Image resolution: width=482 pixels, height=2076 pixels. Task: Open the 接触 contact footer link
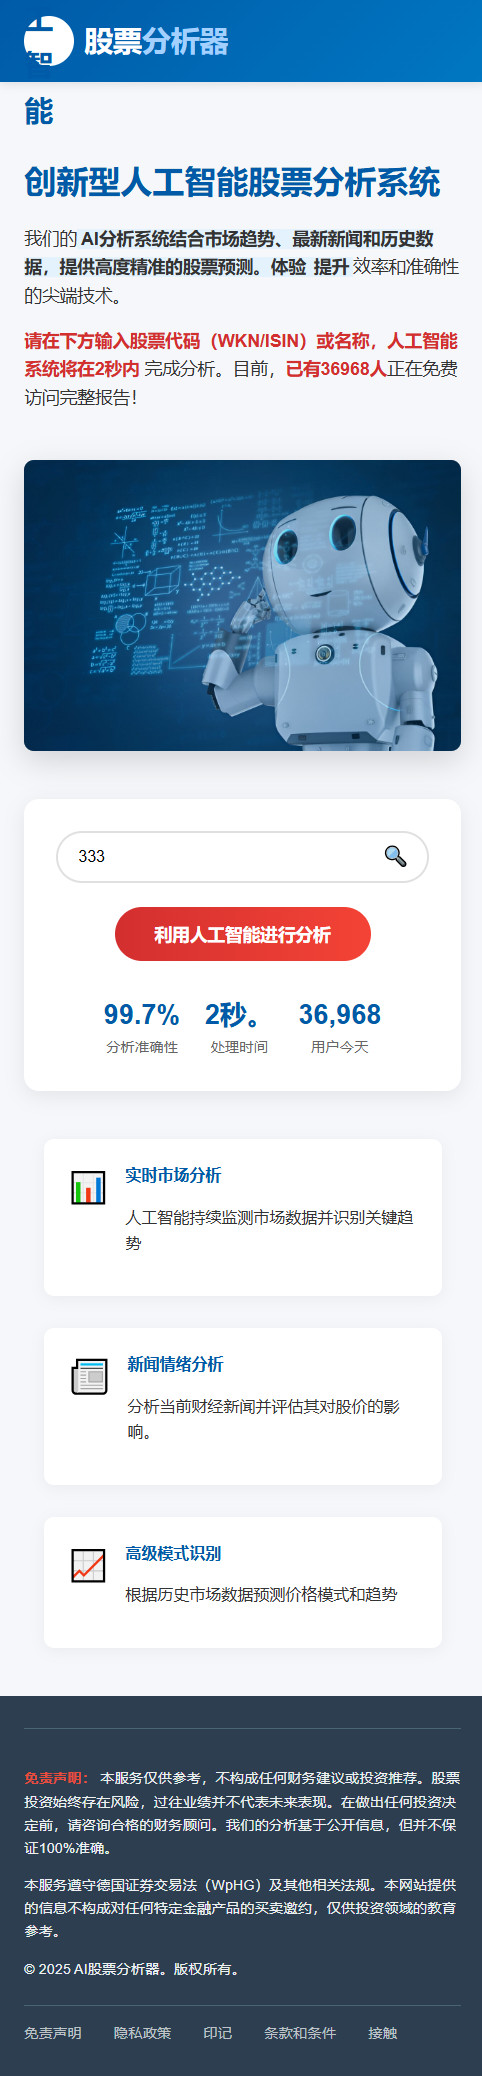pos(382,2033)
